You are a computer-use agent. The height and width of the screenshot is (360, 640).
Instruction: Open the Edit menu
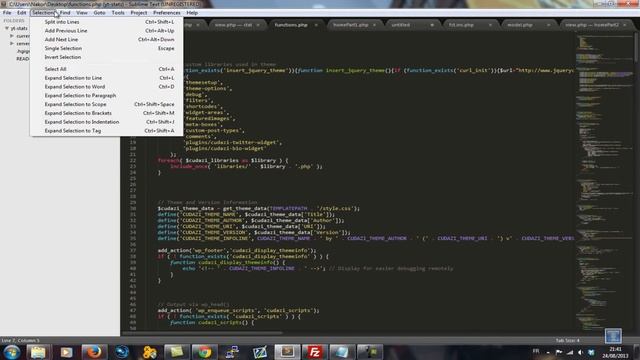coord(22,13)
